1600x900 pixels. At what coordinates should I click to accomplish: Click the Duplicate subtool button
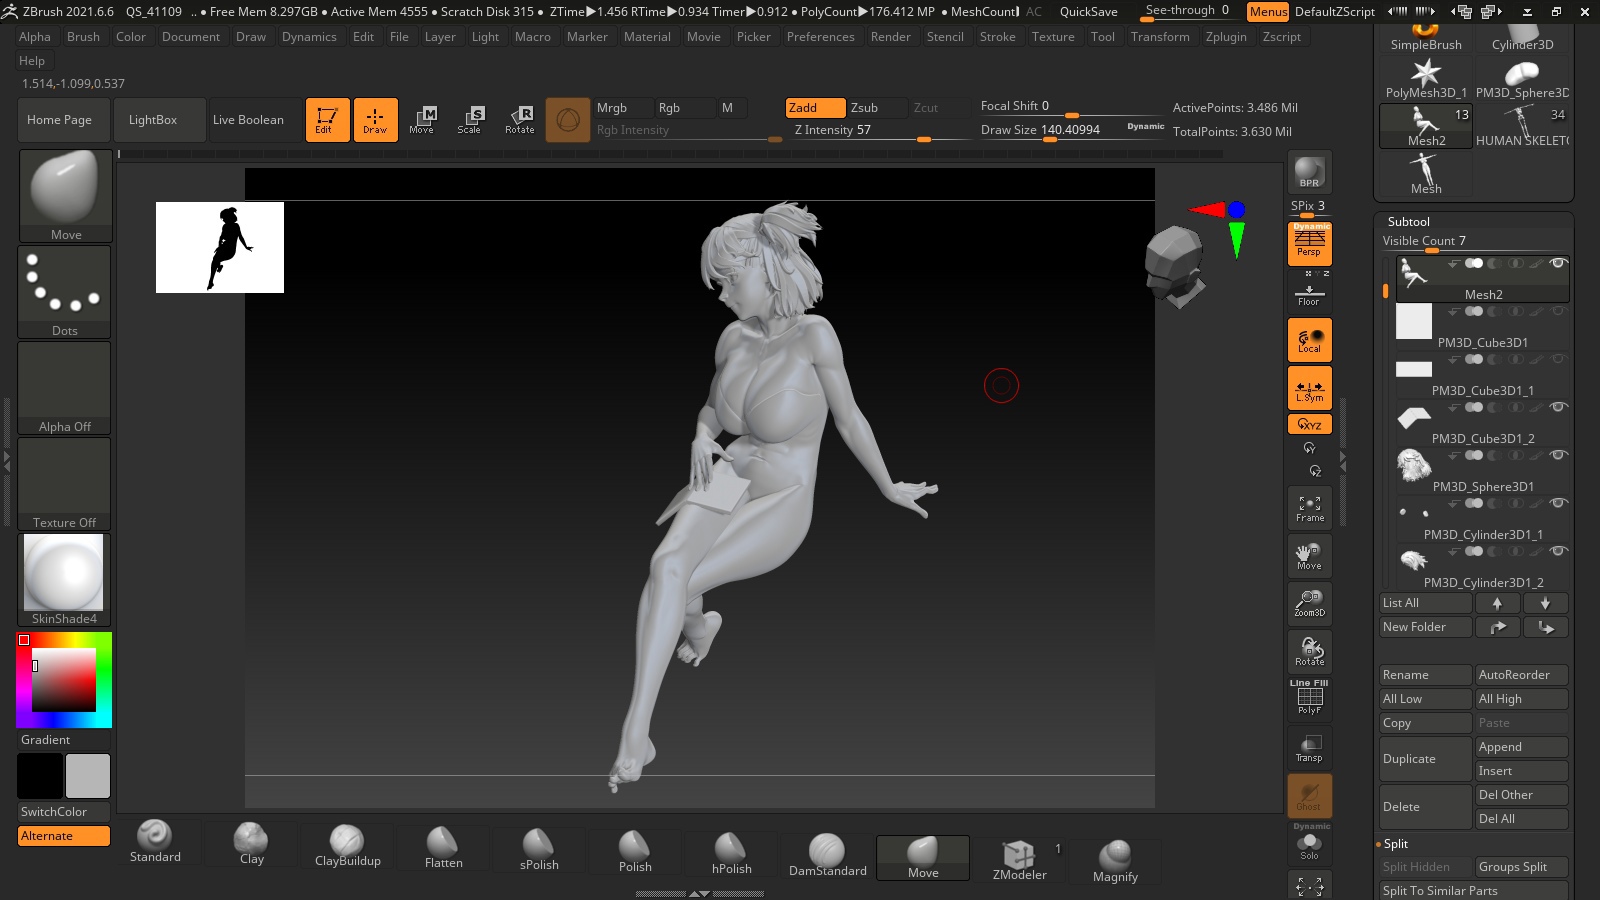(1426, 759)
